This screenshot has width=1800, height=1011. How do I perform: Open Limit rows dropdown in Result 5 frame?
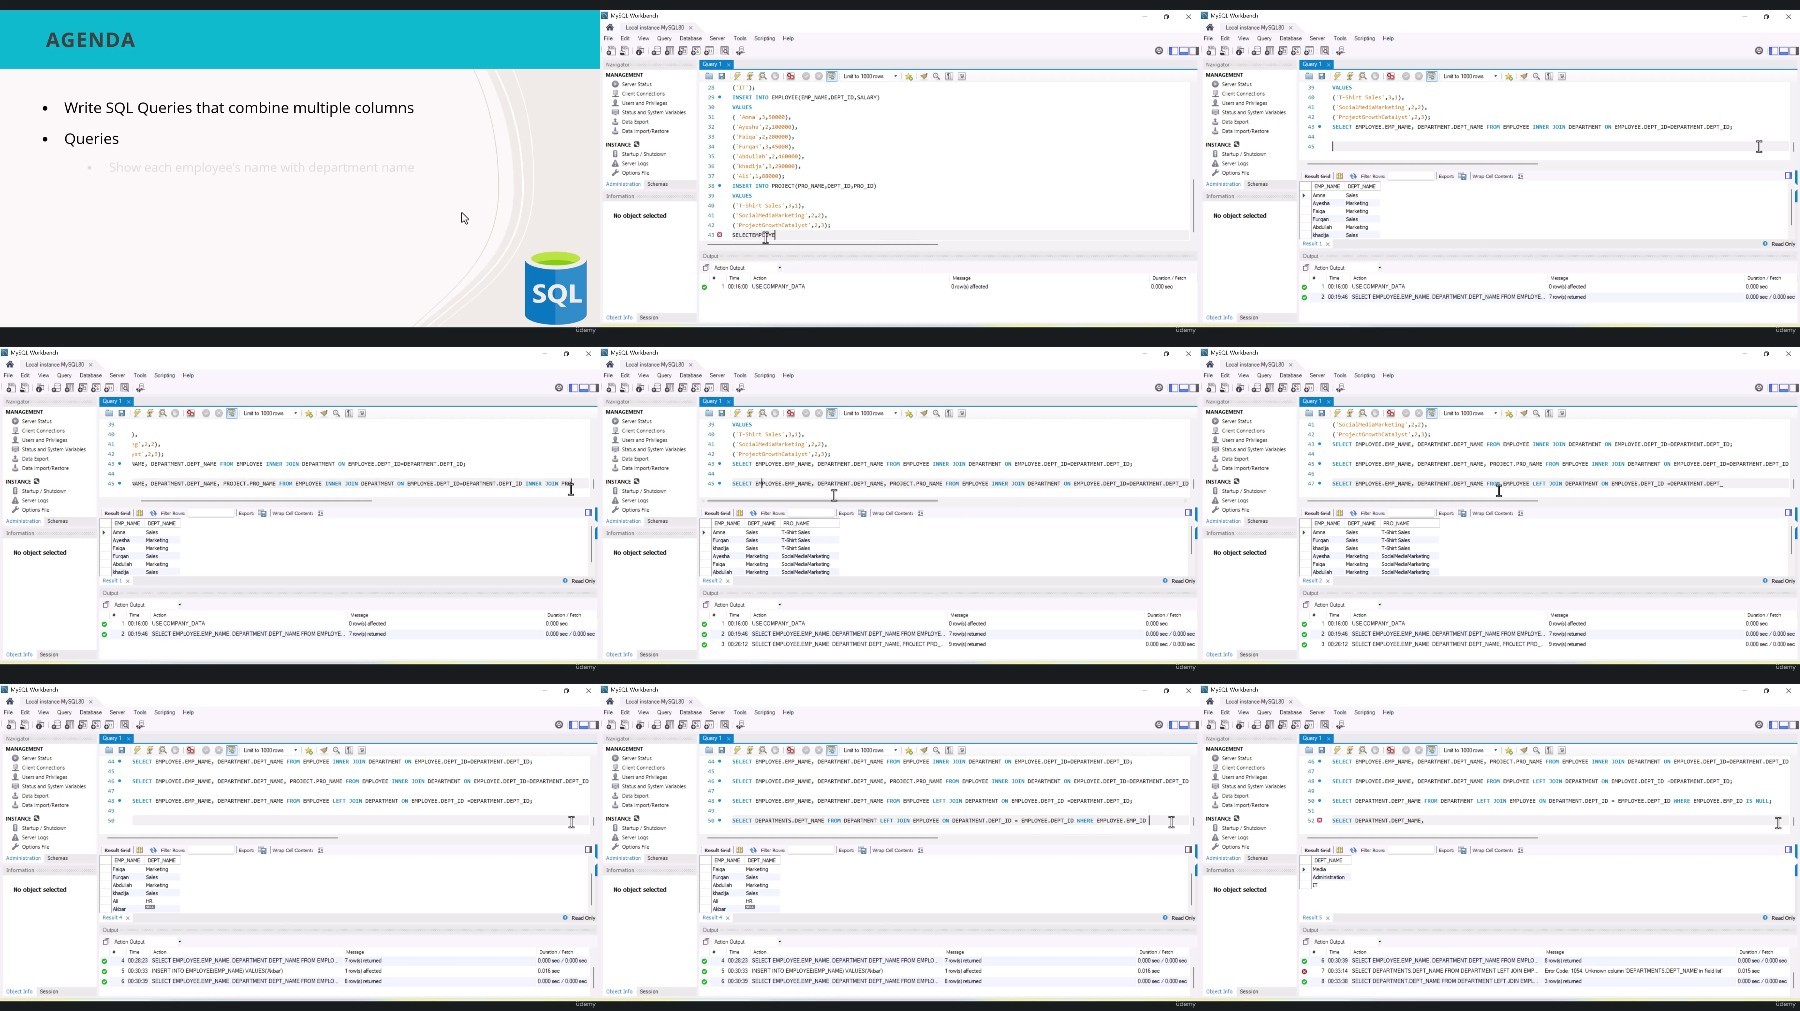tap(1469, 750)
